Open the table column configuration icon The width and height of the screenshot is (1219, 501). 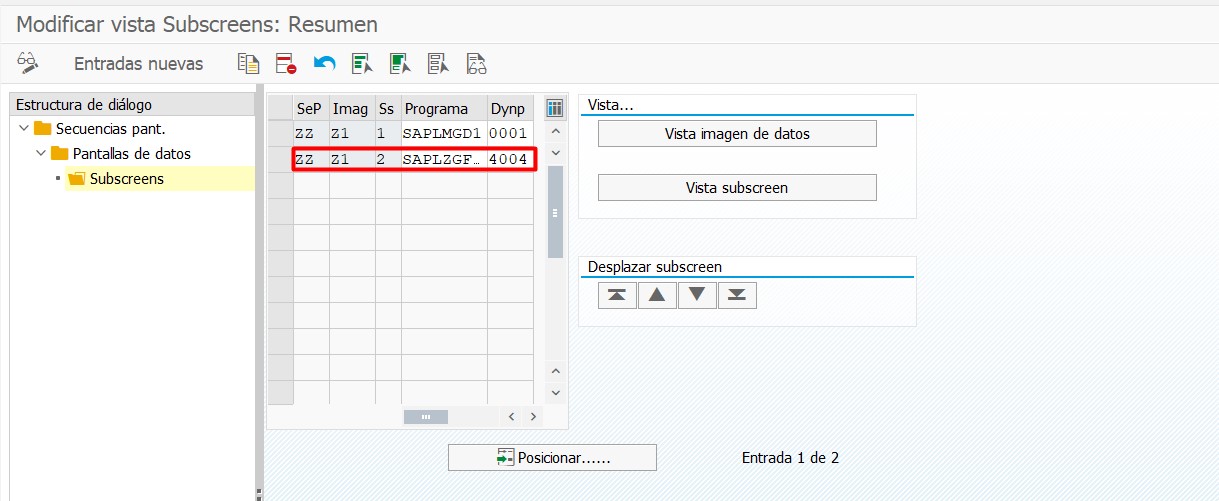[x=555, y=108]
